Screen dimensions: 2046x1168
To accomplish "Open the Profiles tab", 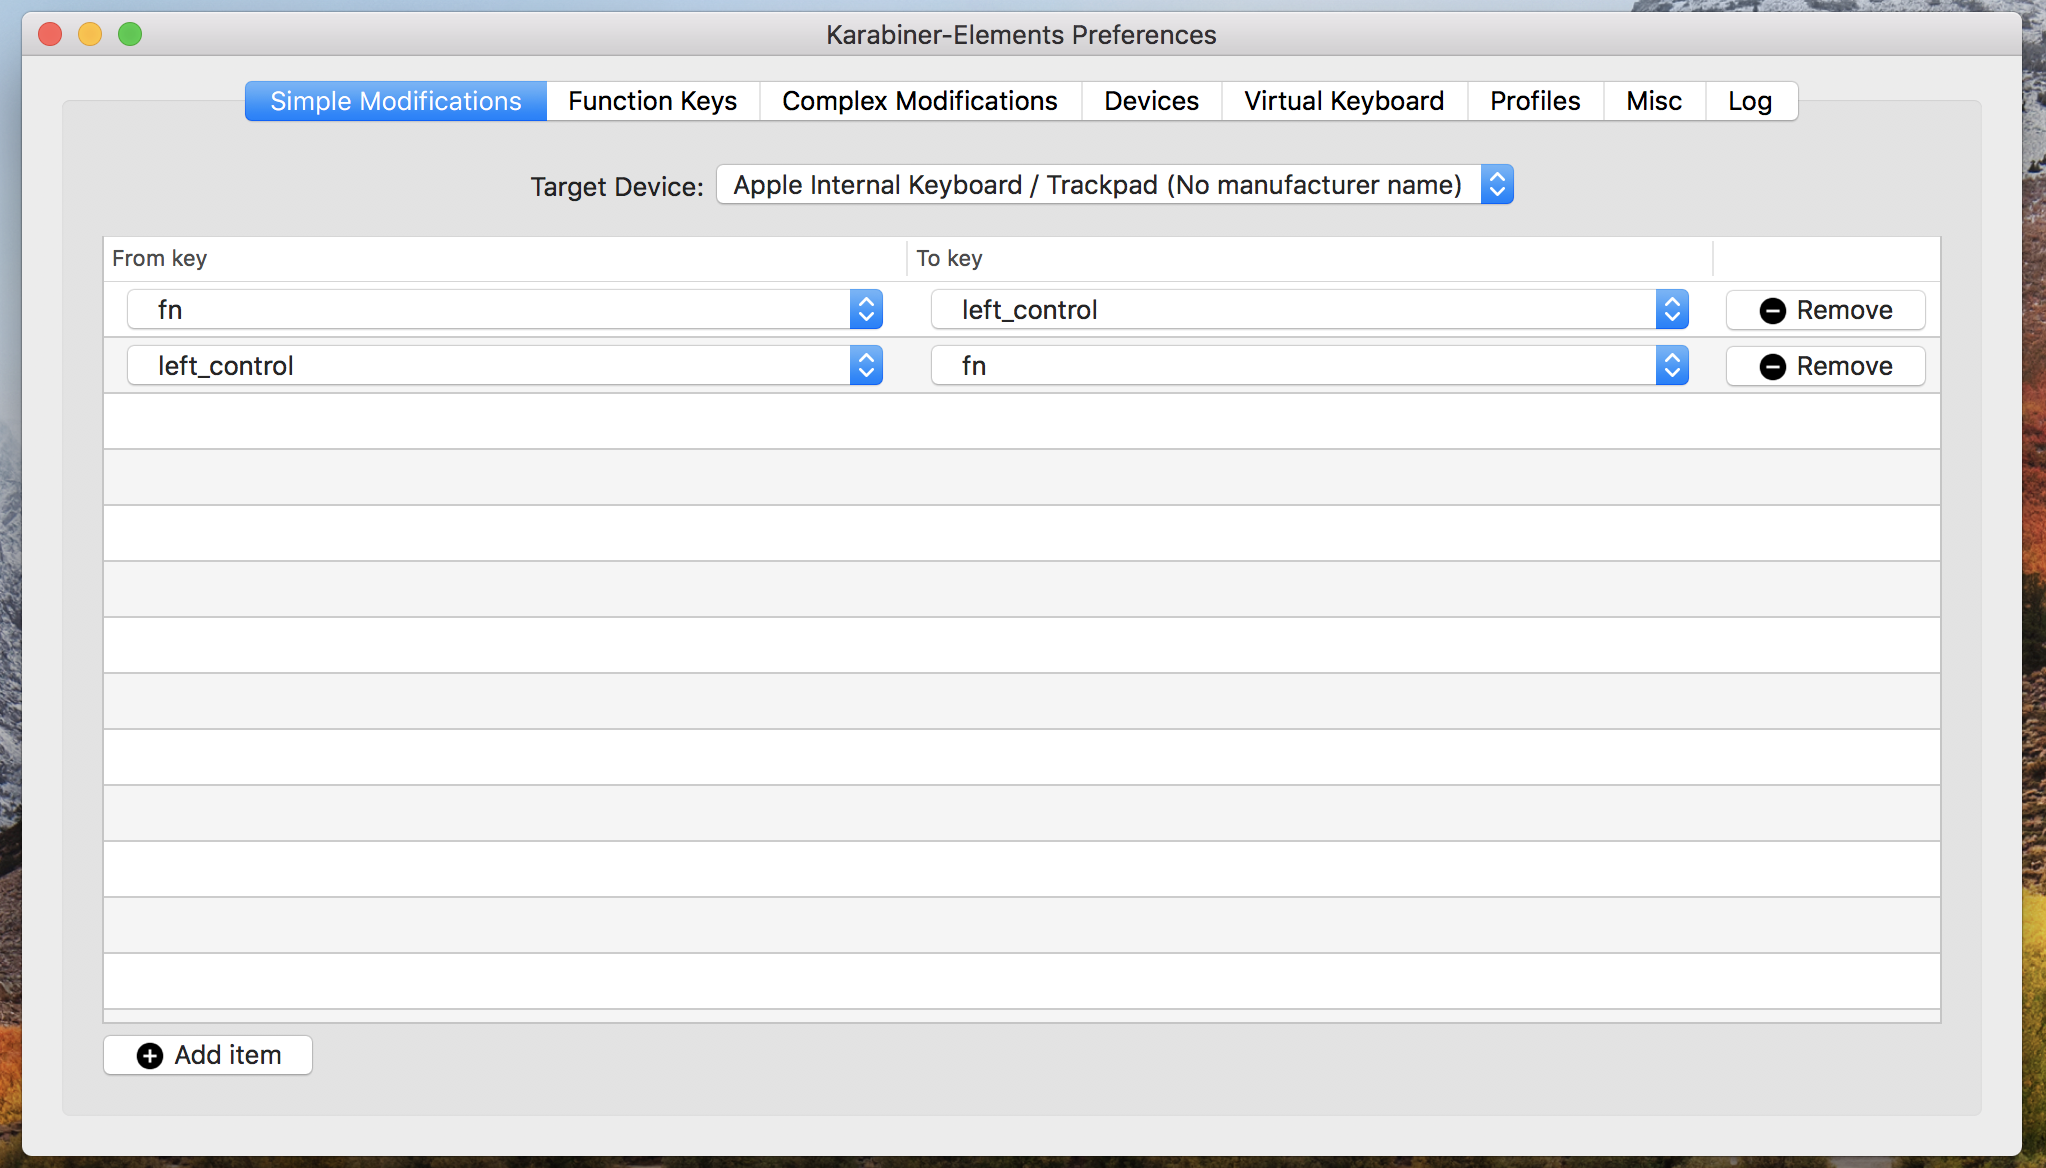I will click(x=1535, y=101).
